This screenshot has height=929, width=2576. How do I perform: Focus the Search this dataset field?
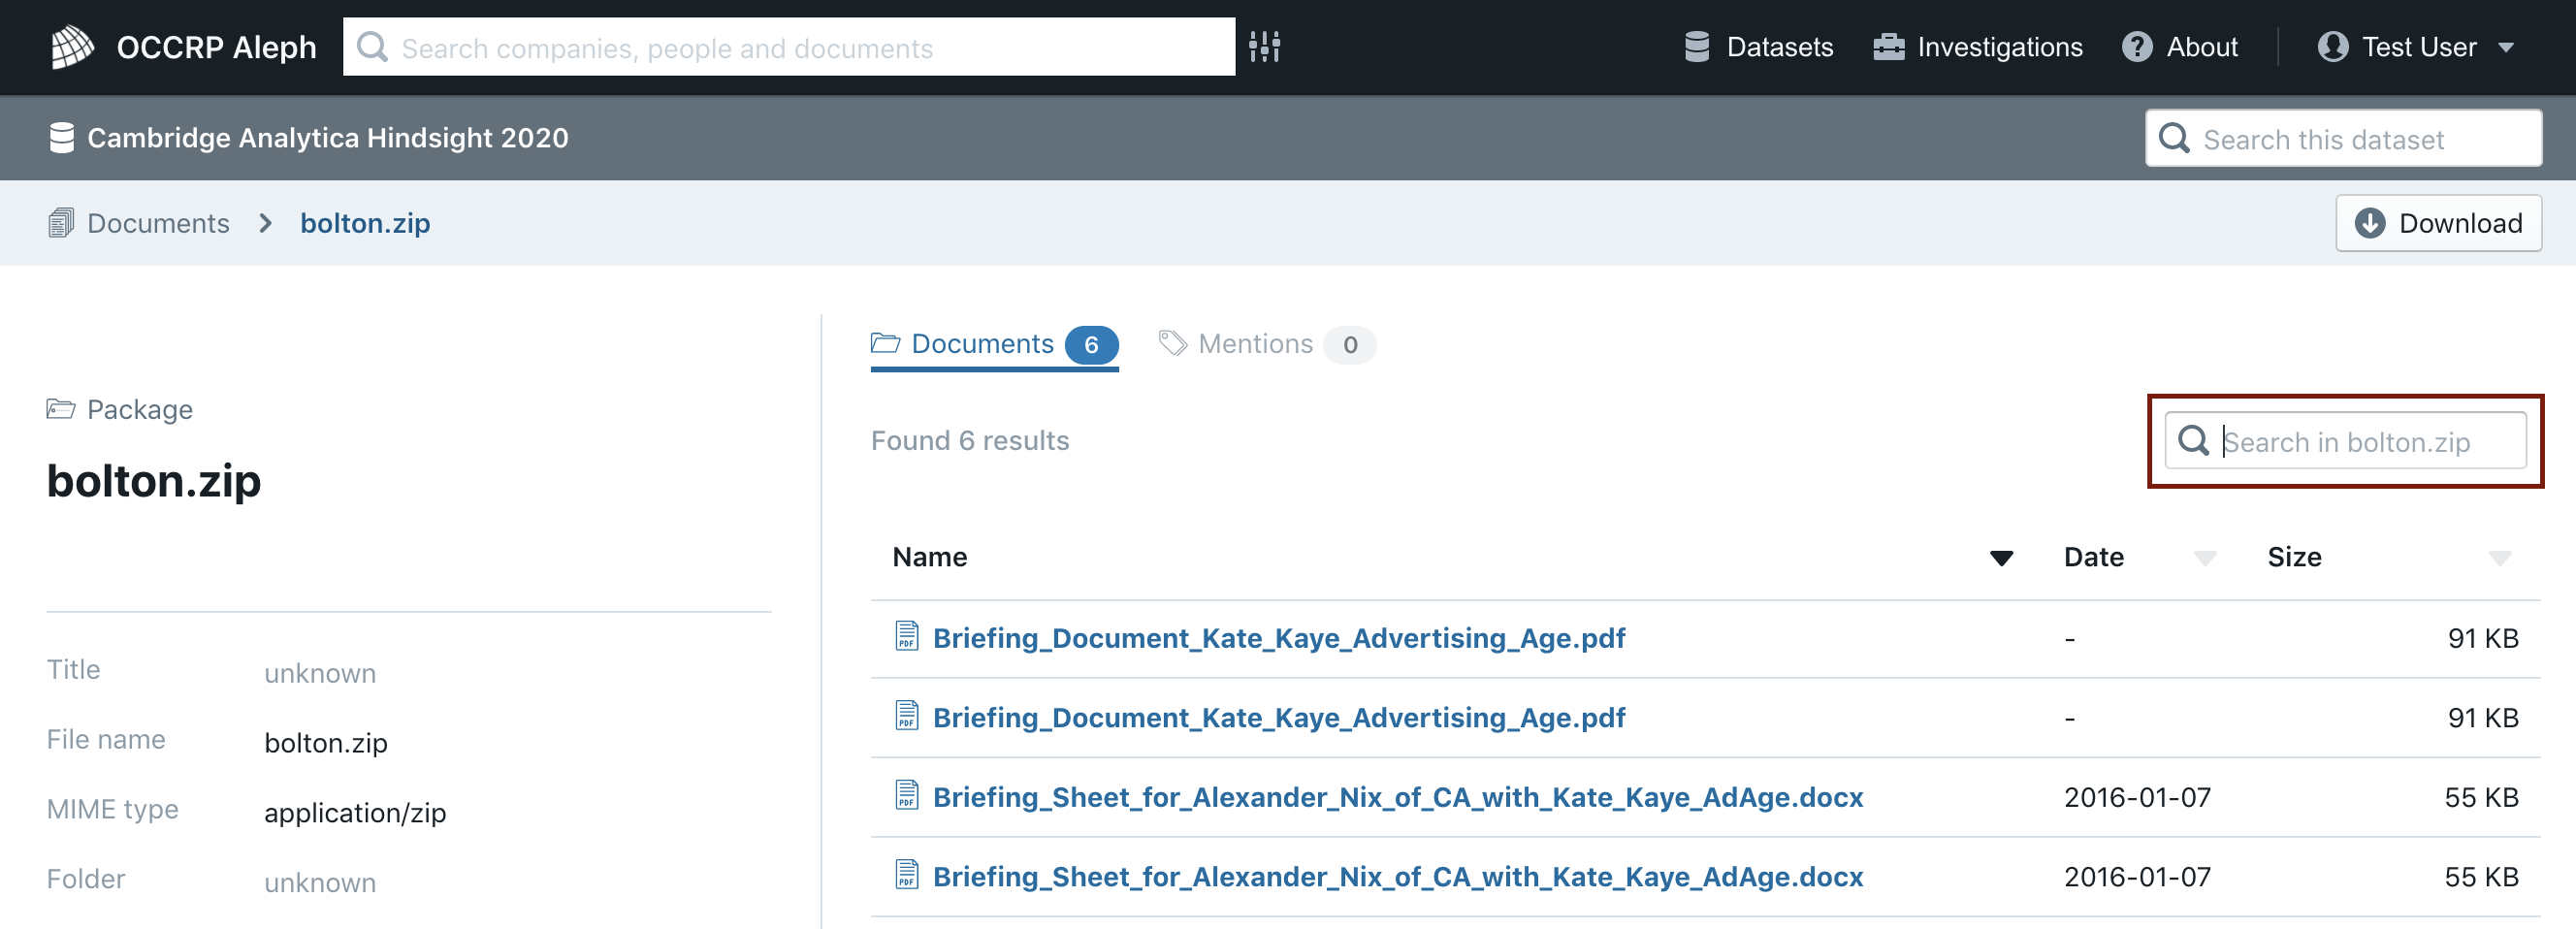coord(2343,139)
